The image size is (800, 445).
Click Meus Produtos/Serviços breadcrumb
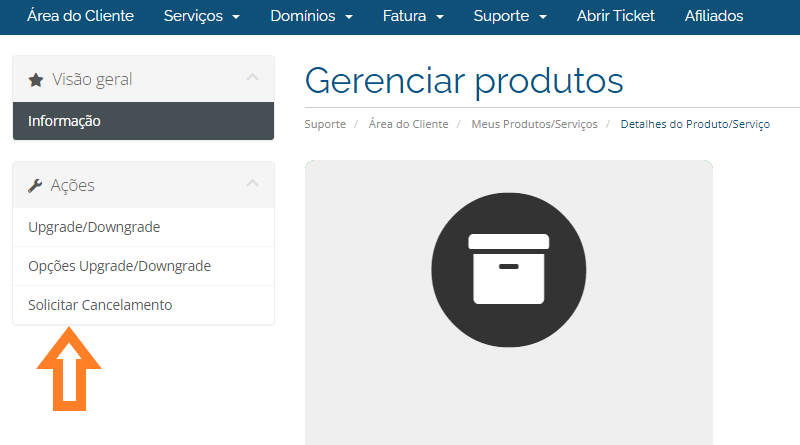coord(534,125)
